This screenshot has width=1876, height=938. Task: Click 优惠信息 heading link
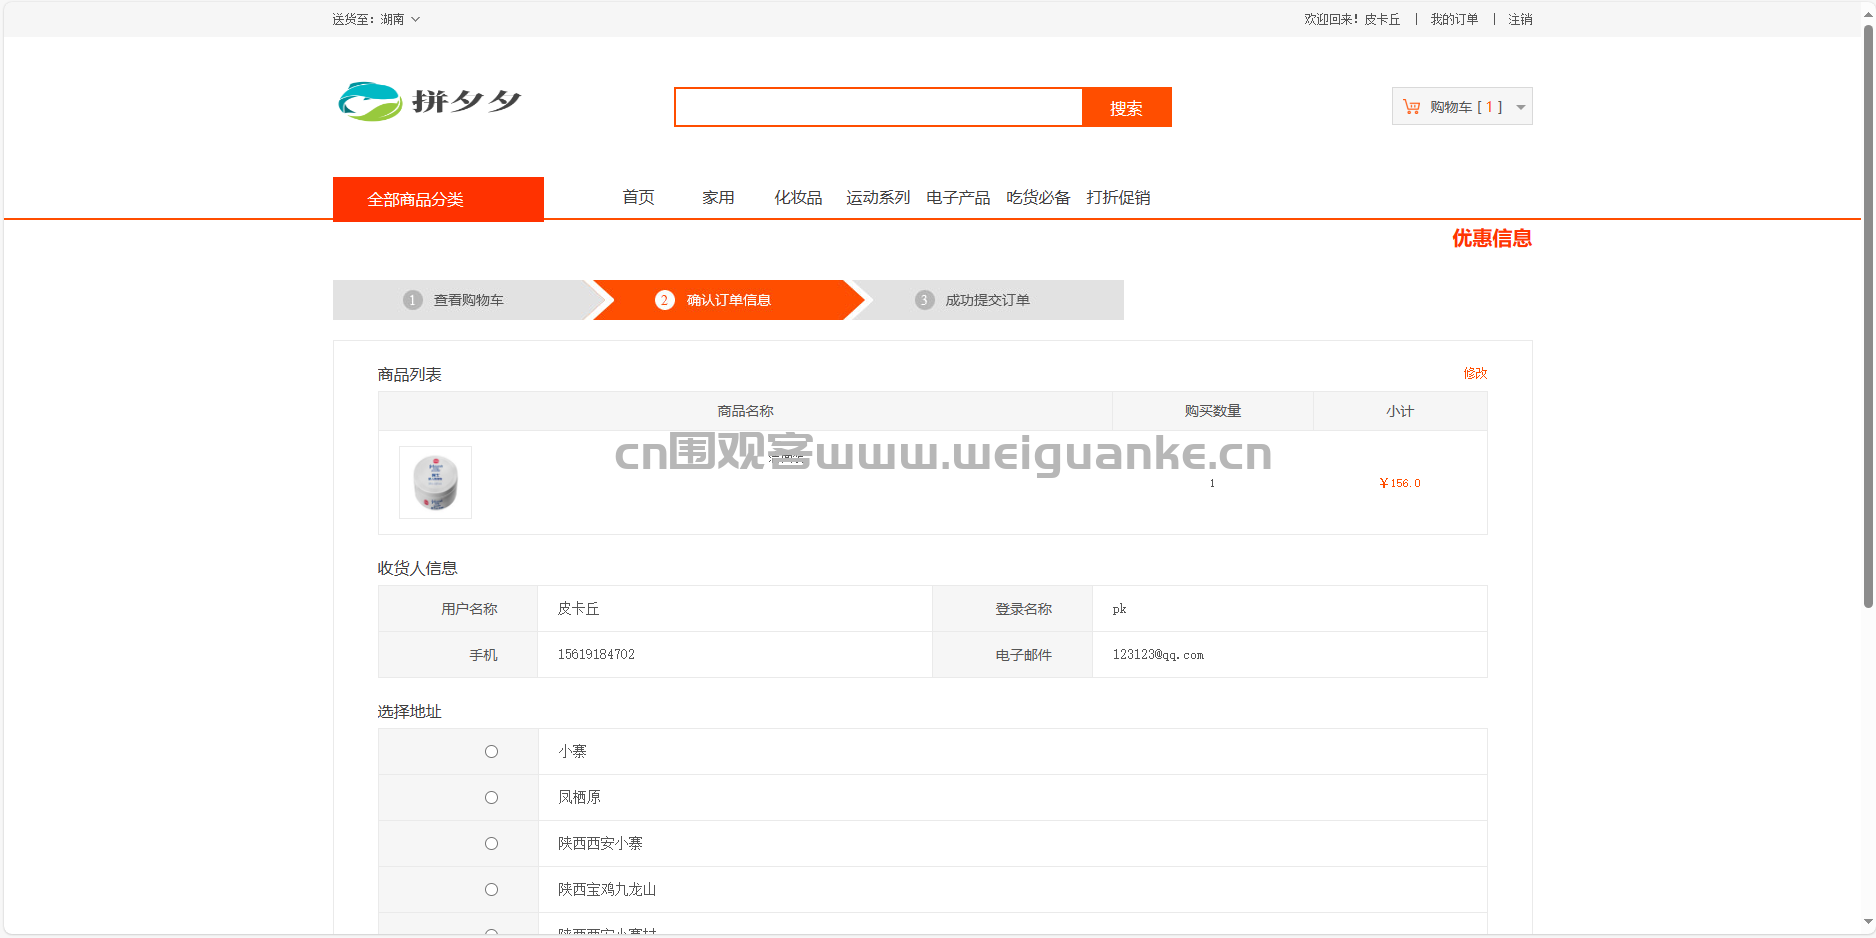(x=1492, y=238)
